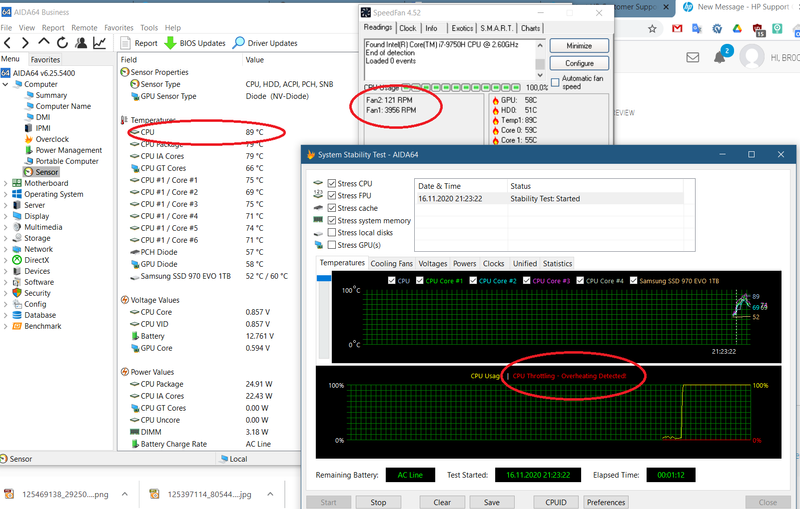The width and height of the screenshot is (800, 509).
Task: Open the Charts tab in SpeedFan
Action: coord(530,29)
